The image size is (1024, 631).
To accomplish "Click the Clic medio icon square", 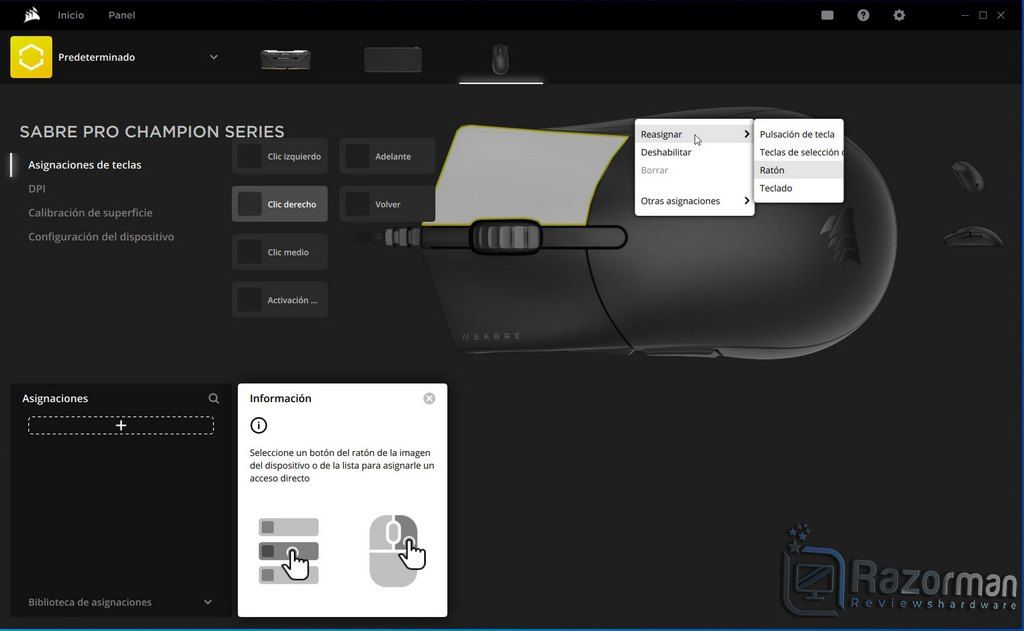I will (249, 252).
